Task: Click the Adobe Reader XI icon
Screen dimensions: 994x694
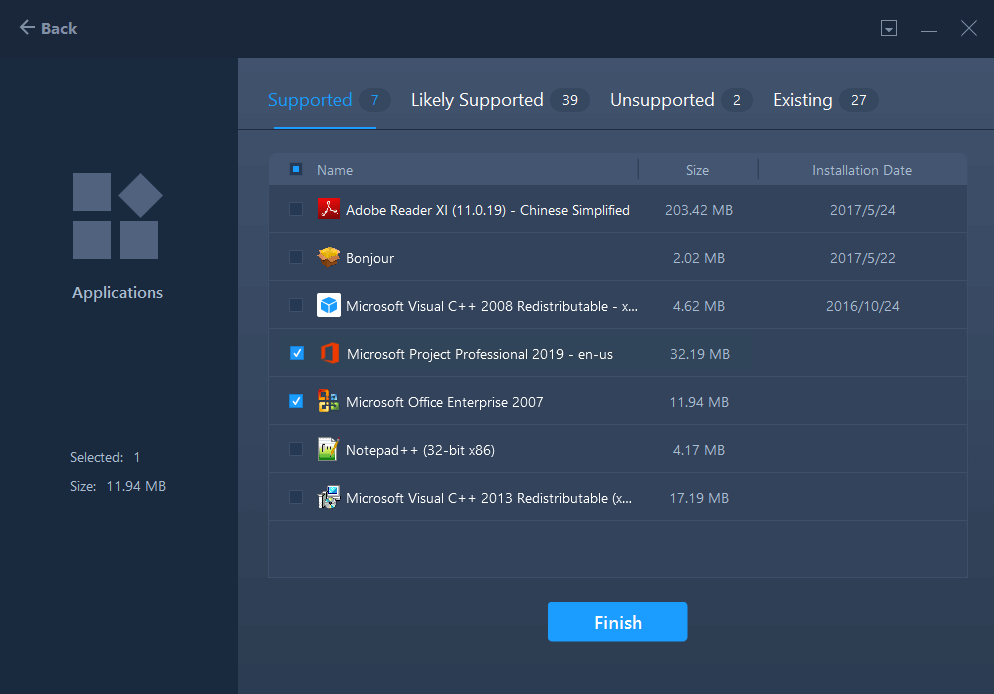Action: (x=329, y=209)
